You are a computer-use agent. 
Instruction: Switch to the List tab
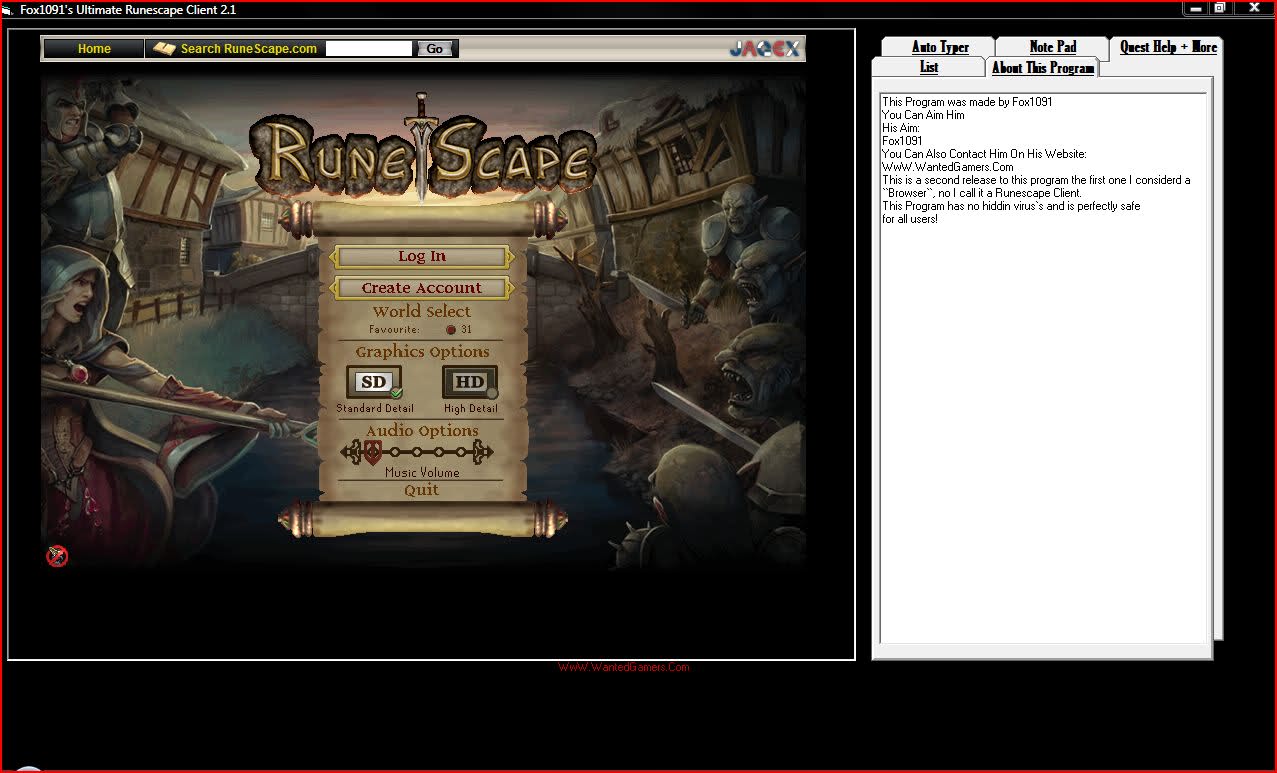coord(929,67)
